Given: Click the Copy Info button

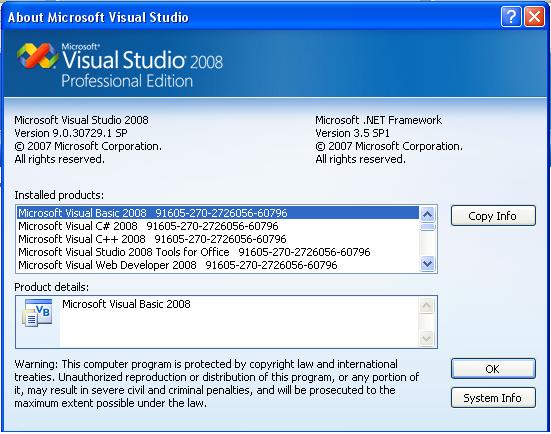Looking at the screenshot, I should [x=493, y=215].
